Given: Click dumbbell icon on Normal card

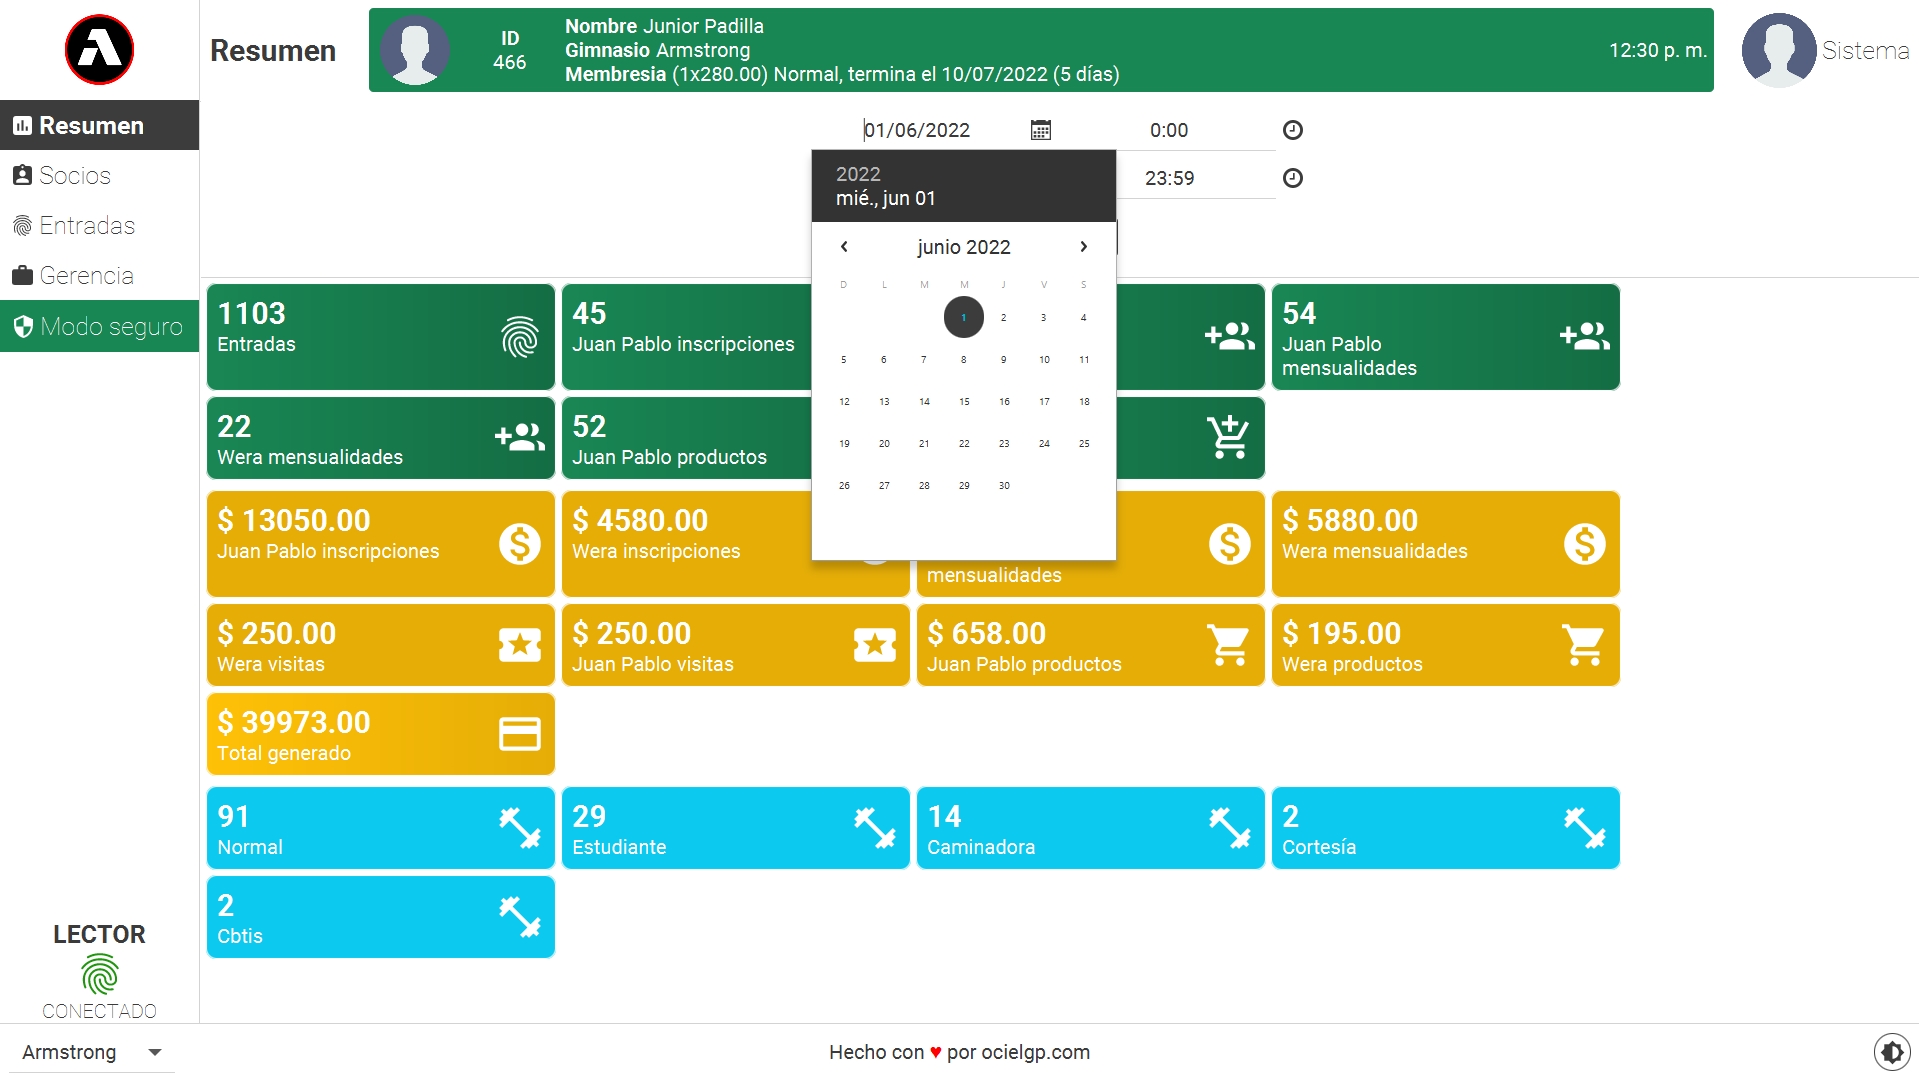Looking at the screenshot, I should coord(520,828).
